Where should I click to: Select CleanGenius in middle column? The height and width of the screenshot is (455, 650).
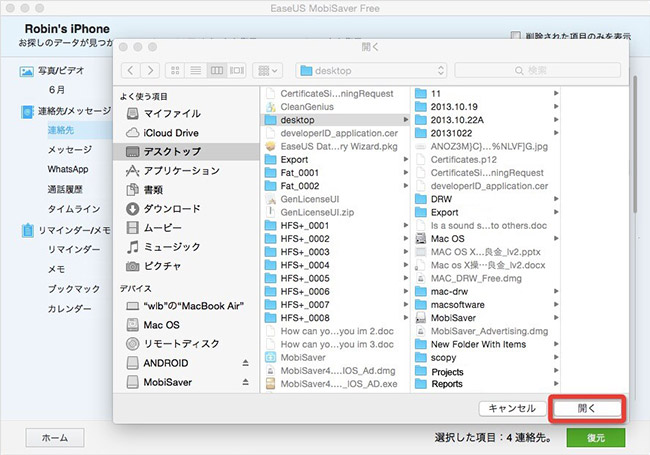coord(335,106)
